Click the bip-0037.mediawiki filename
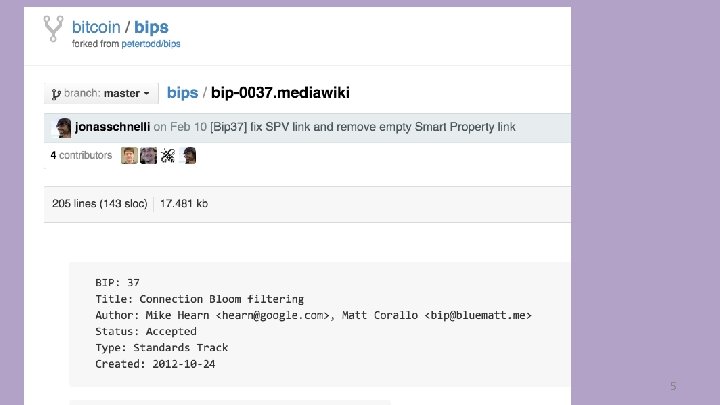Image resolution: width=720 pixels, height=405 pixels. (280, 93)
